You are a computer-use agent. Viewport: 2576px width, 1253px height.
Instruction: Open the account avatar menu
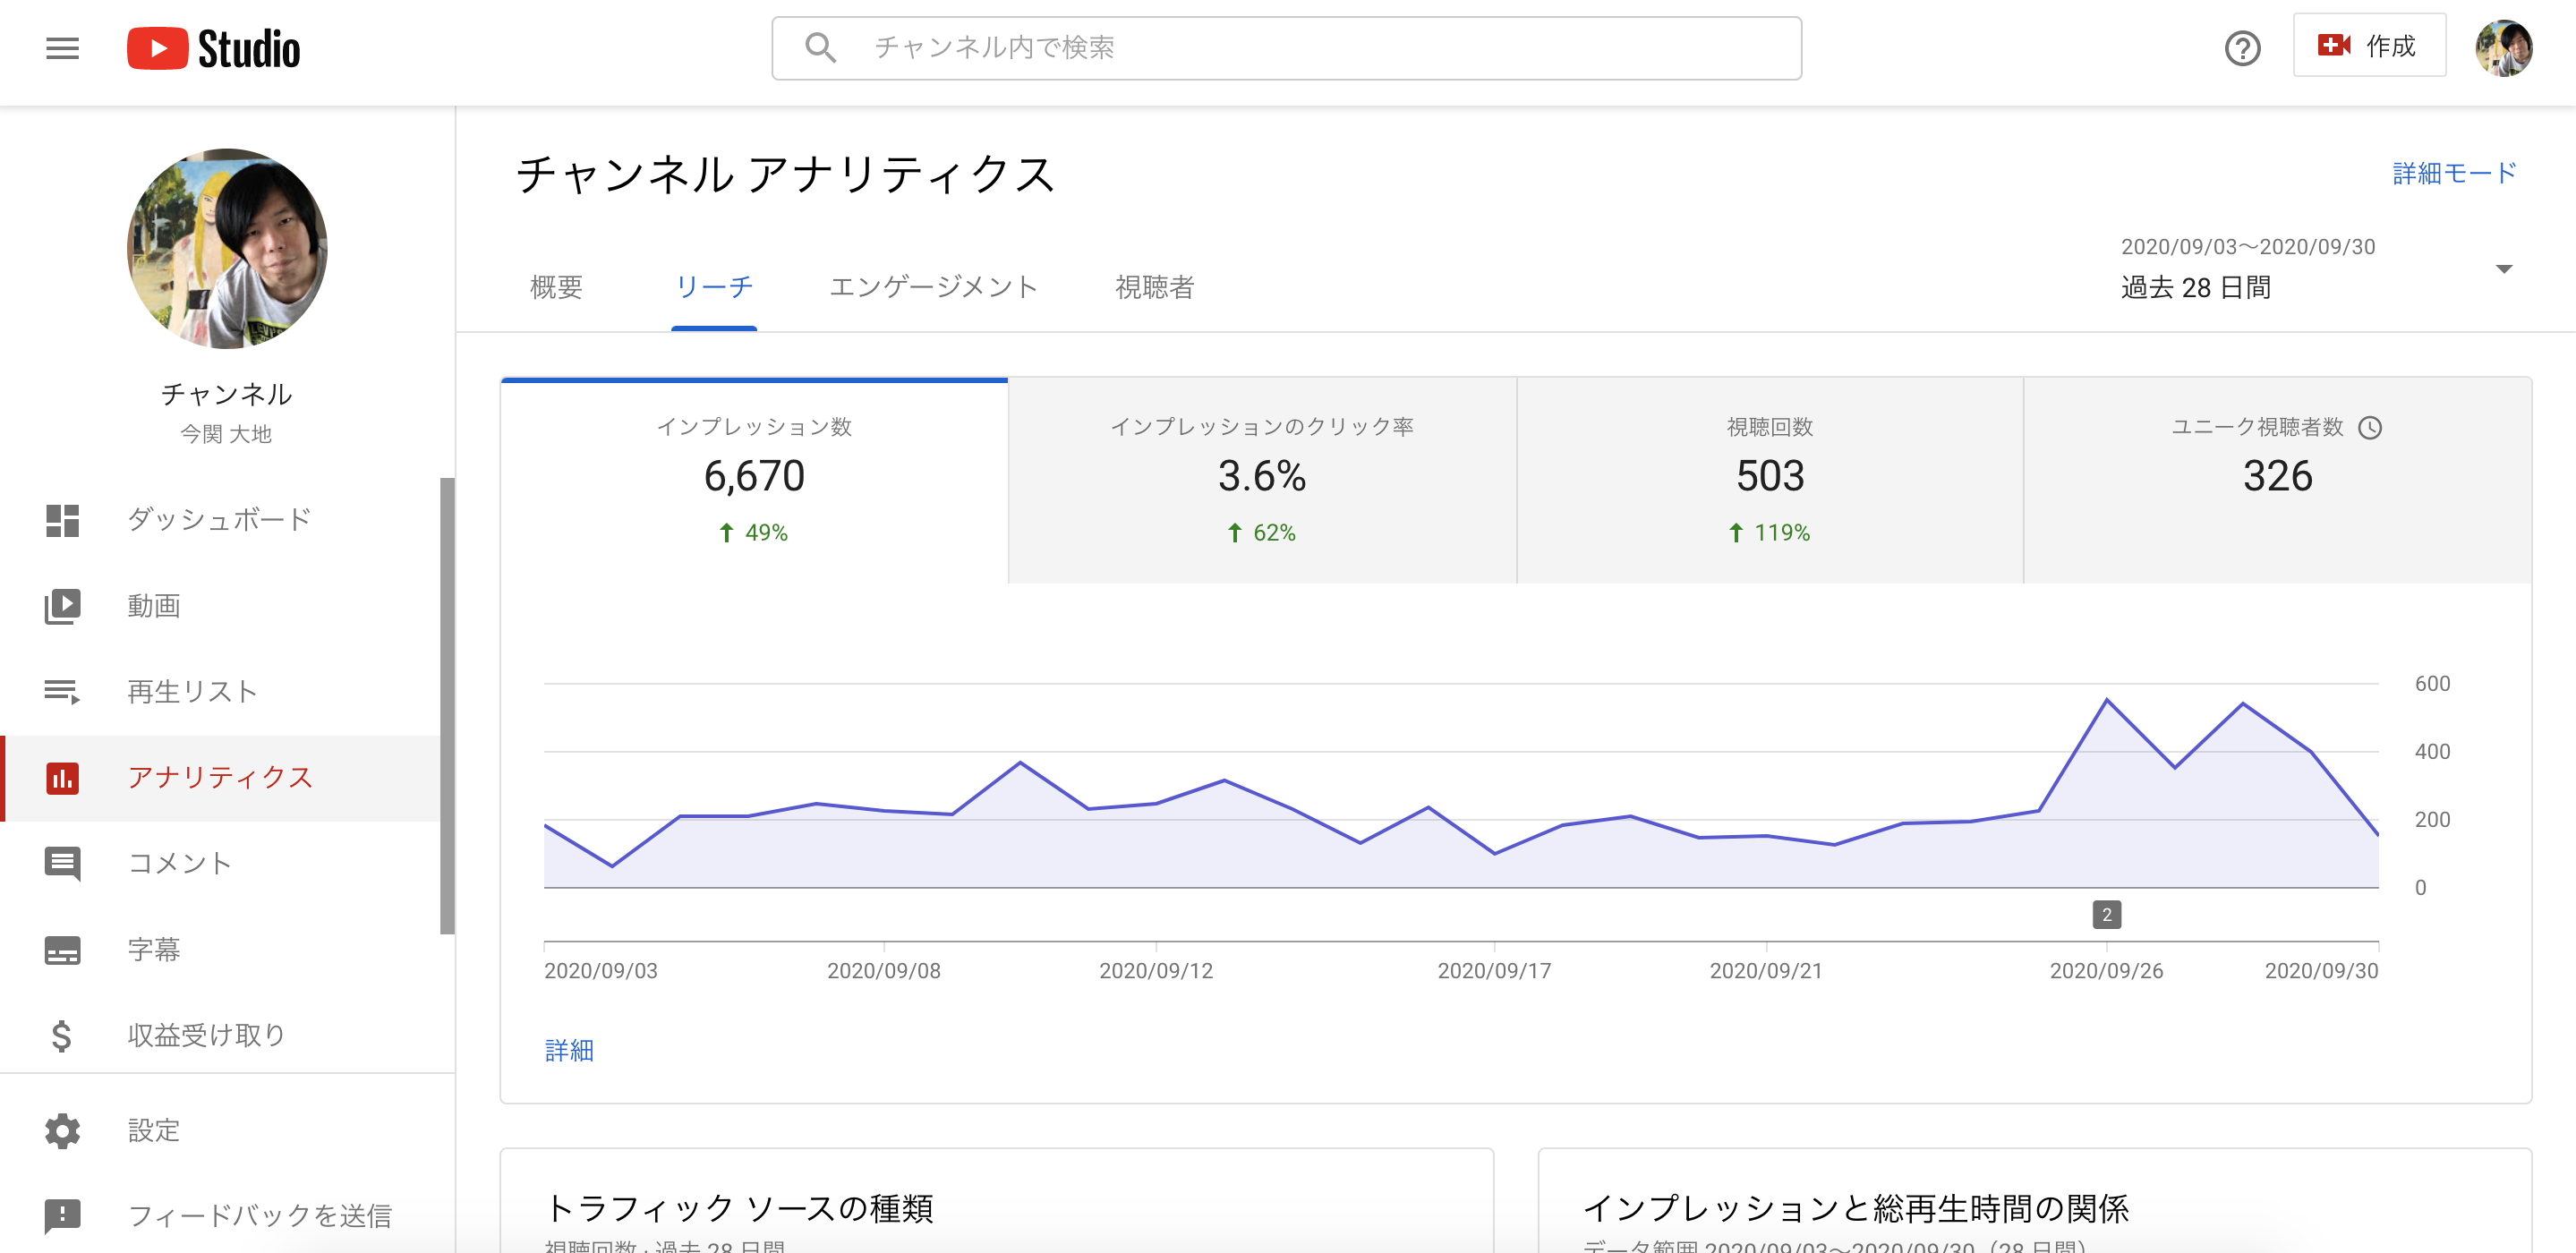coord(2503,47)
